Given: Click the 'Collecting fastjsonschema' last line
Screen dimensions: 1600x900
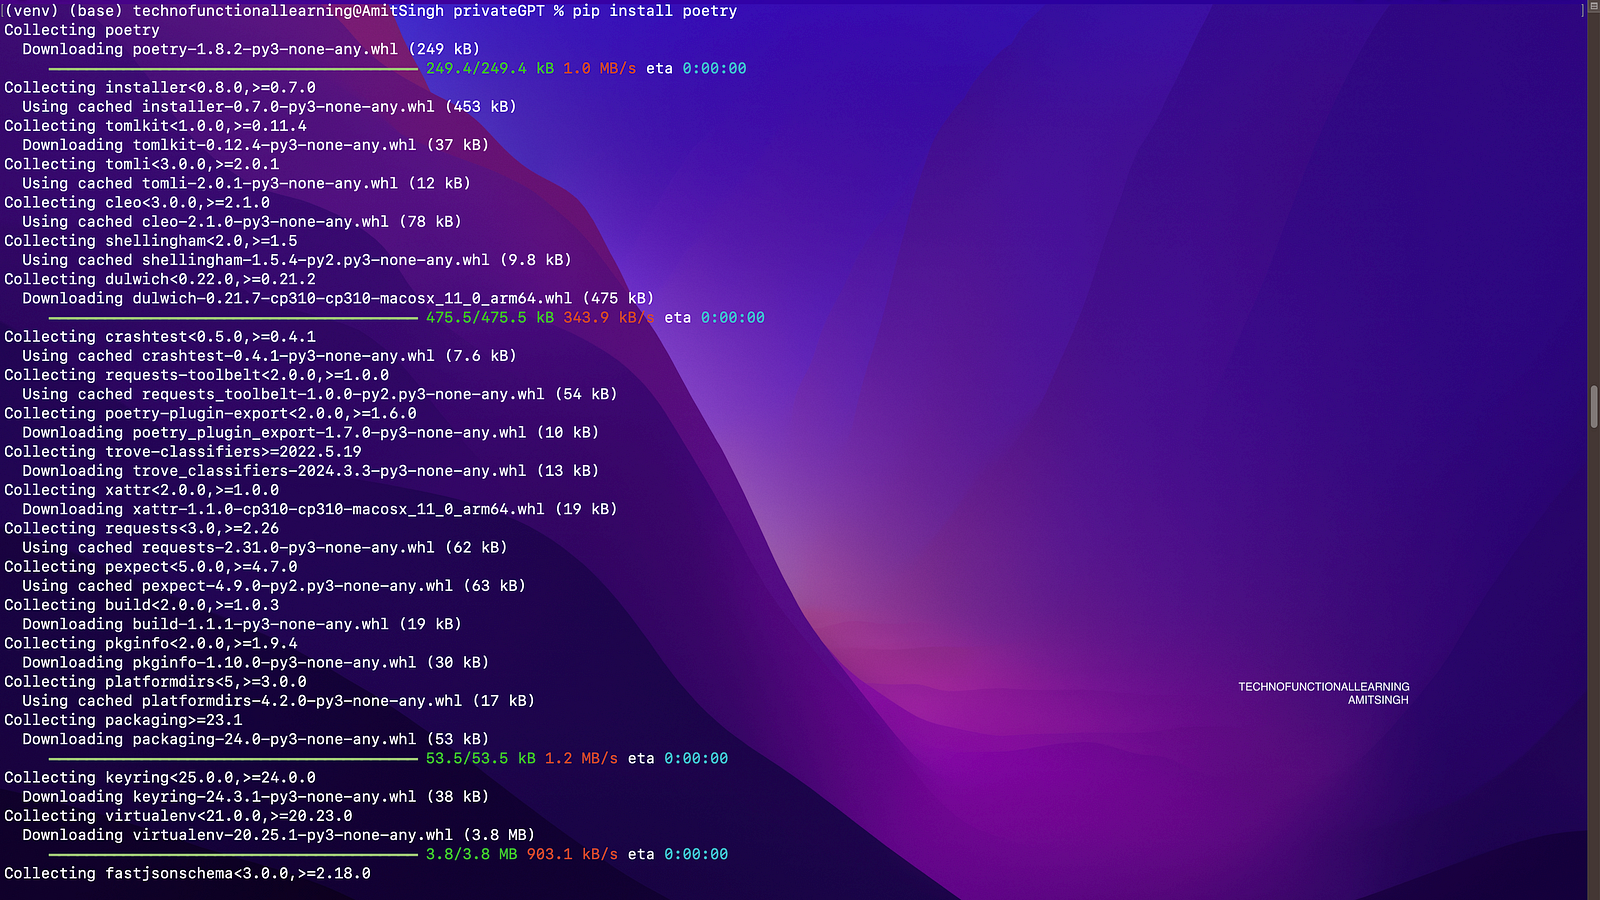Looking at the screenshot, I should [187, 874].
